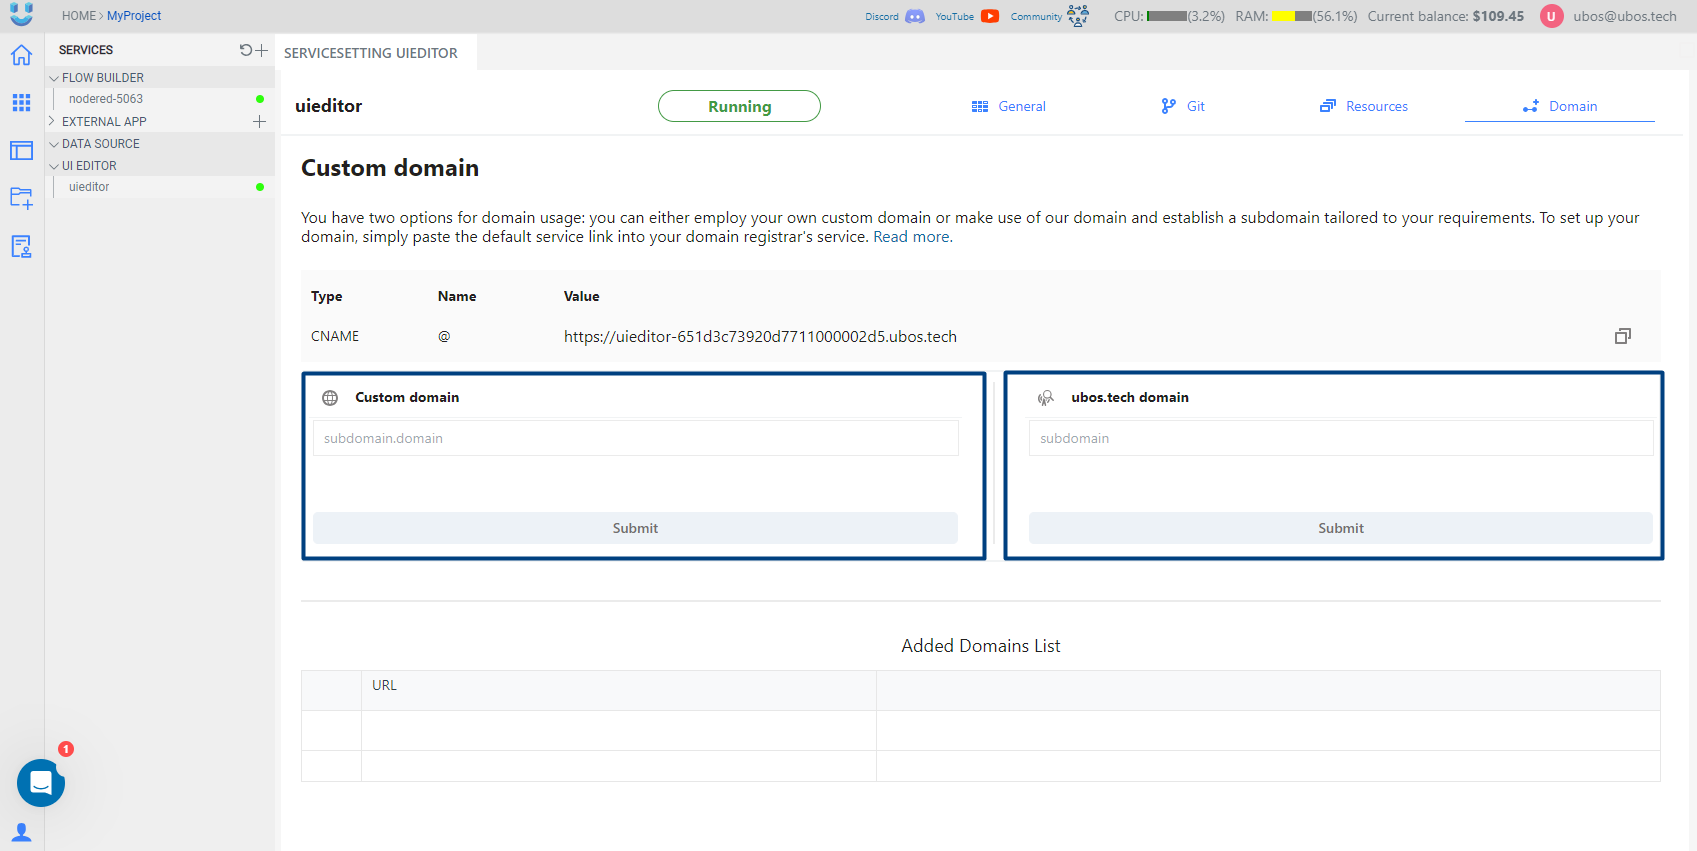Switch to the Git tab
Screen dimensions: 1697x851
1183,106
